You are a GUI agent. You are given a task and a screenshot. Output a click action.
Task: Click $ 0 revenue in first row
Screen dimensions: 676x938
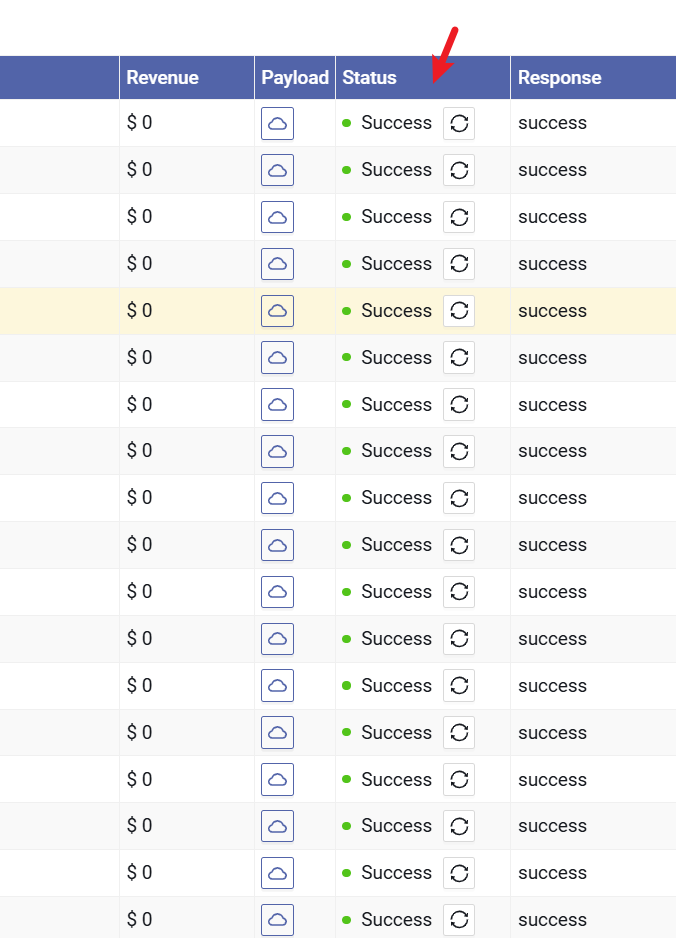click(139, 123)
